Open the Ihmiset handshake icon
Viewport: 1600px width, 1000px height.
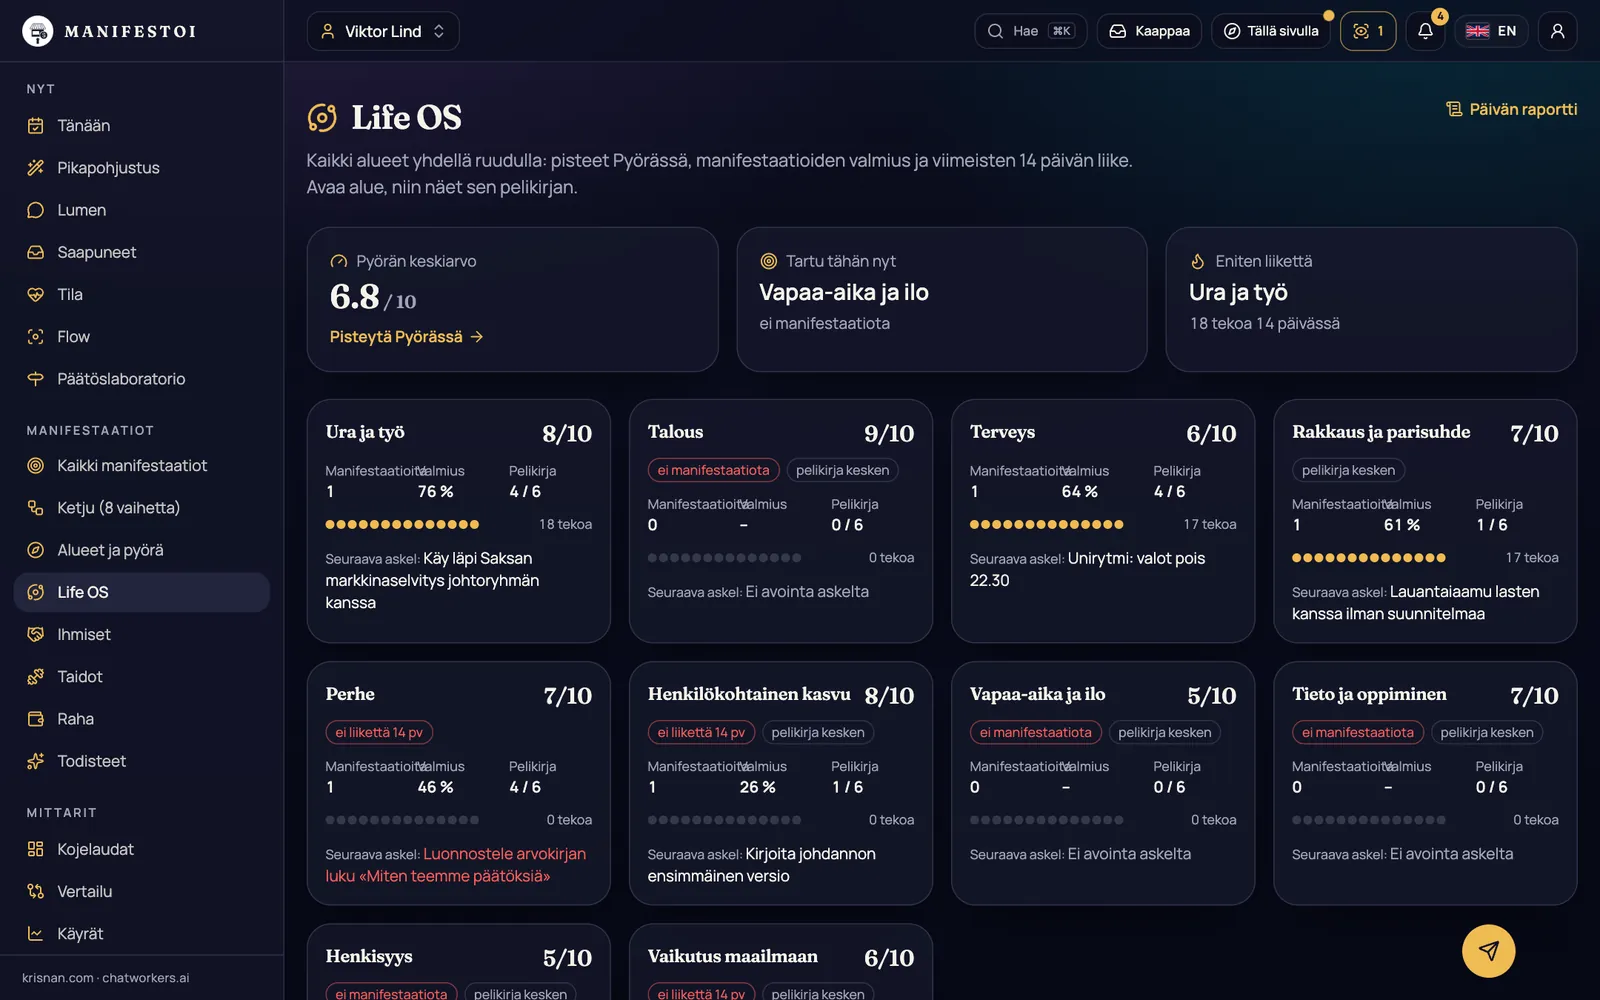click(x=36, y=635)
